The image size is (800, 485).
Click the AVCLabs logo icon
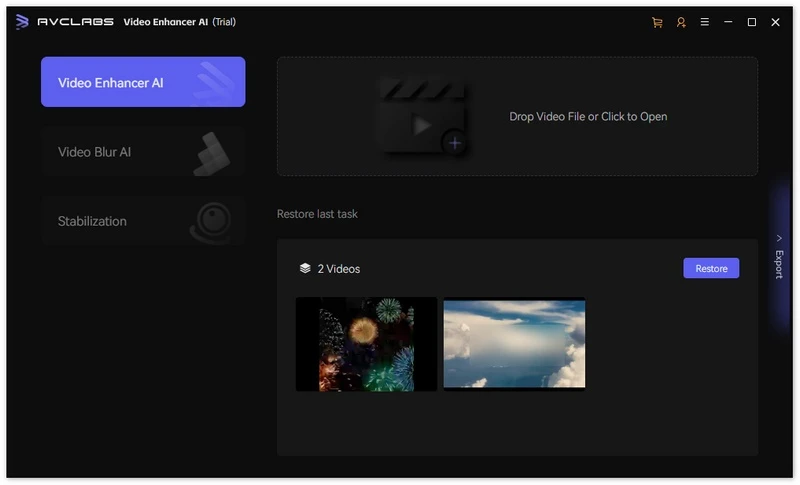coord(22,22)
